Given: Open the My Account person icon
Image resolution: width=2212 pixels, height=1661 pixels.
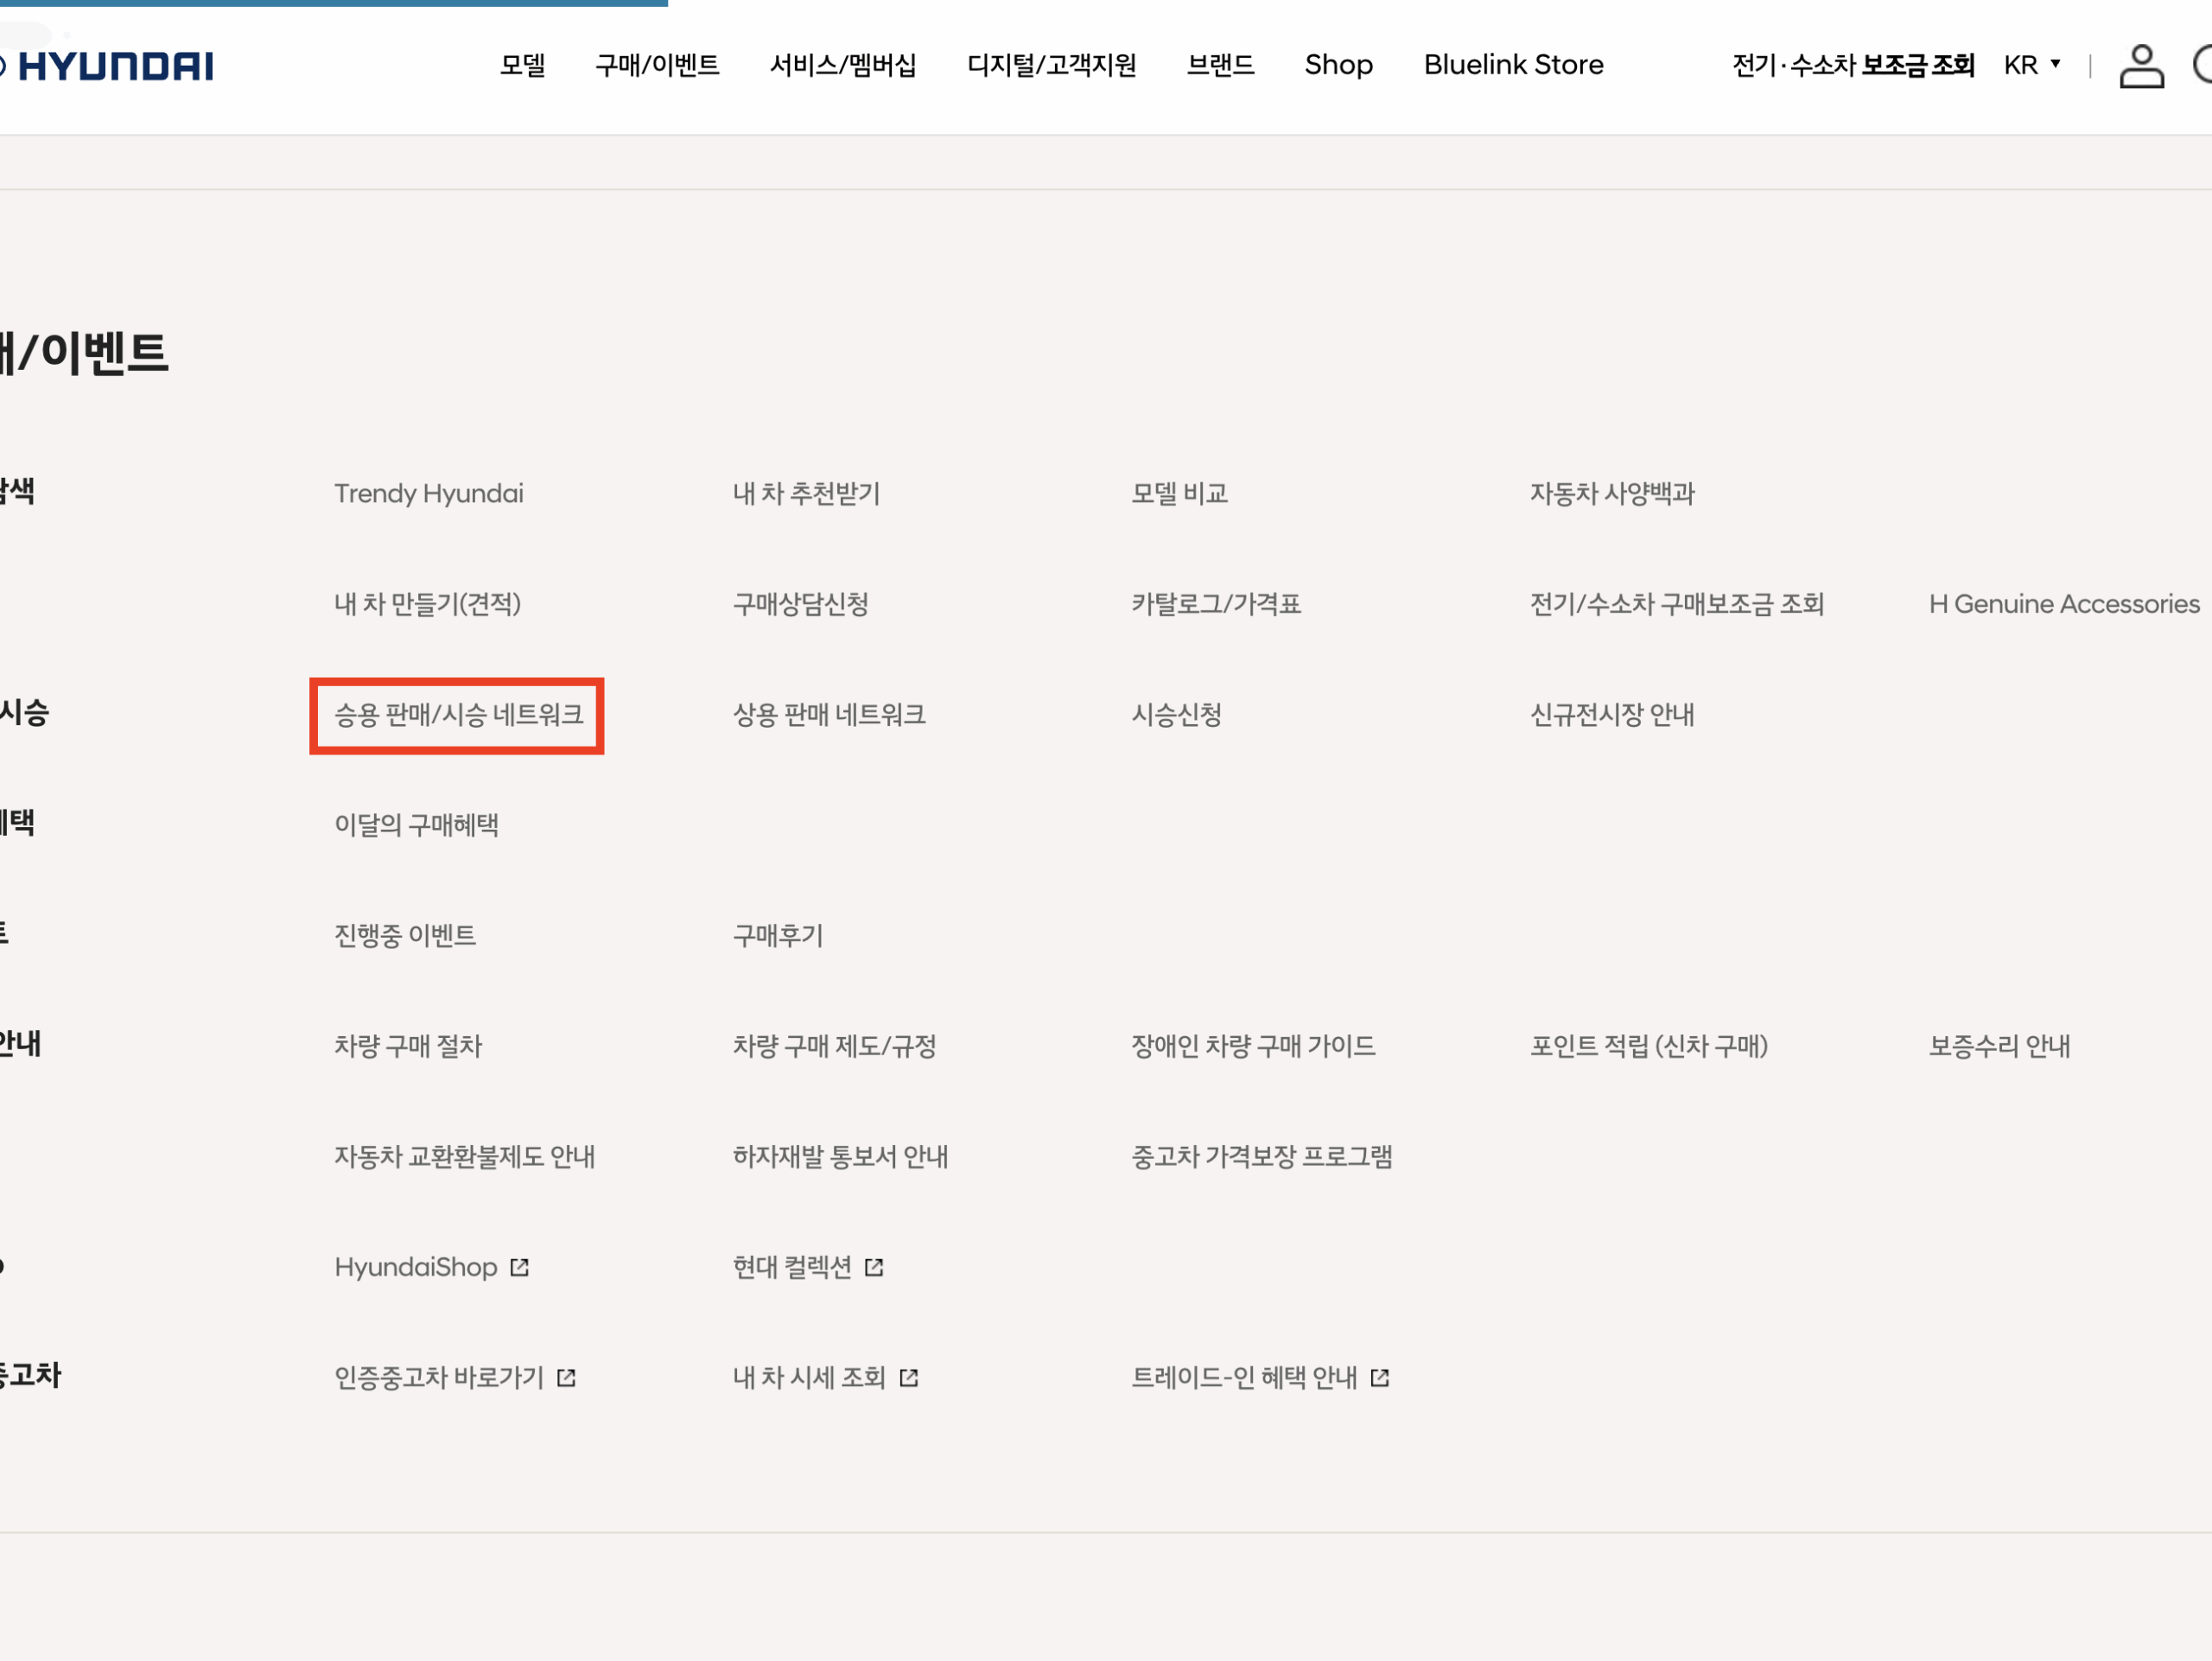Looking at the screenshot, I should point(2142,65).
